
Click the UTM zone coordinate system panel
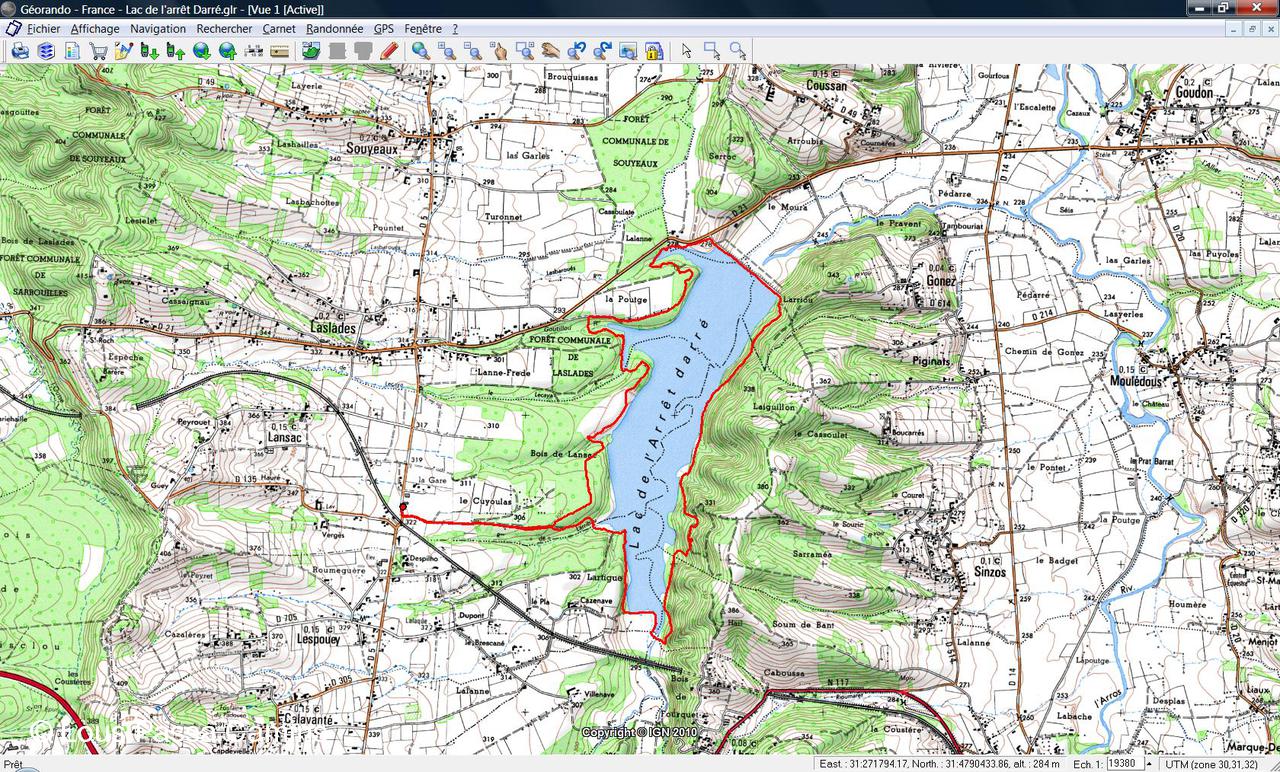coord(1220,763)
